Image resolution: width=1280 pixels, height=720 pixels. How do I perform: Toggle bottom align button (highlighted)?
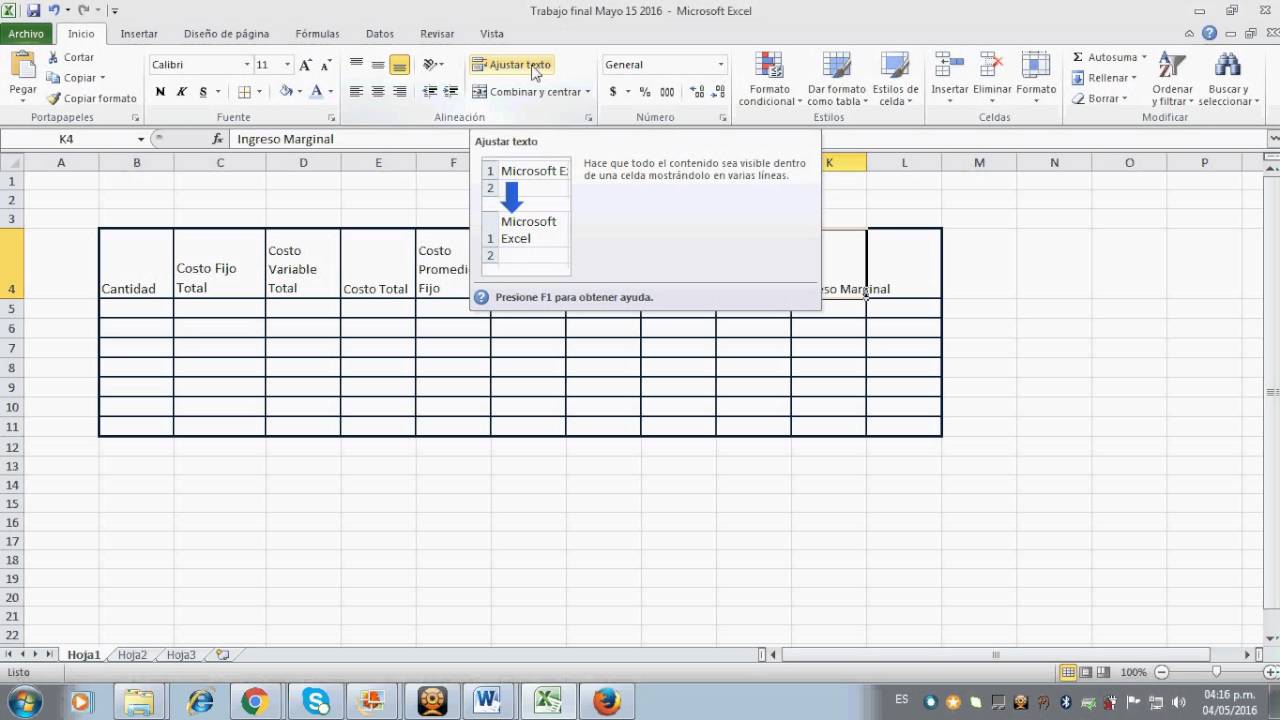coord(400,65)
